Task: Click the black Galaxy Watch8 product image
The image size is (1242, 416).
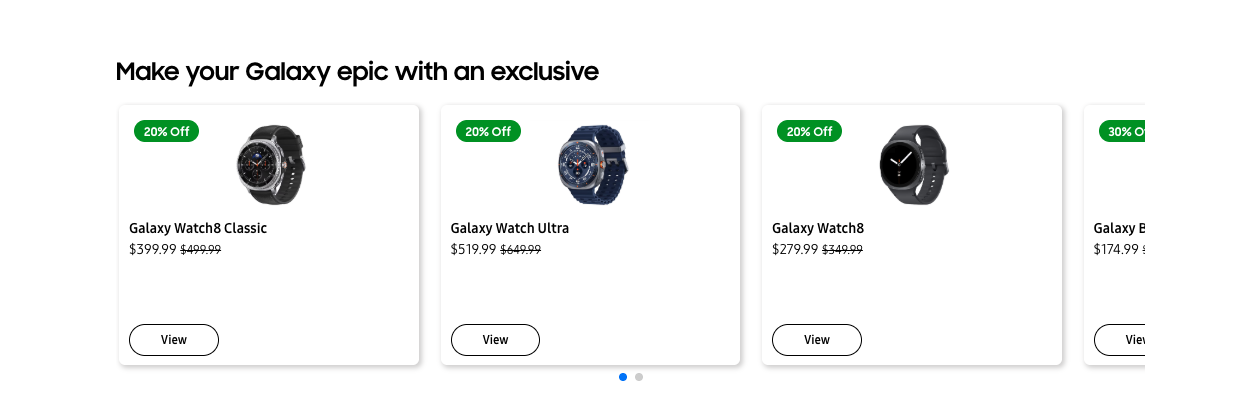Action: [912, 164]
